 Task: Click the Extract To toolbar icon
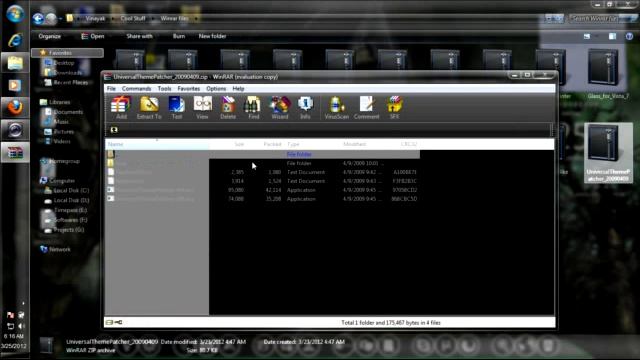(149, 108)
